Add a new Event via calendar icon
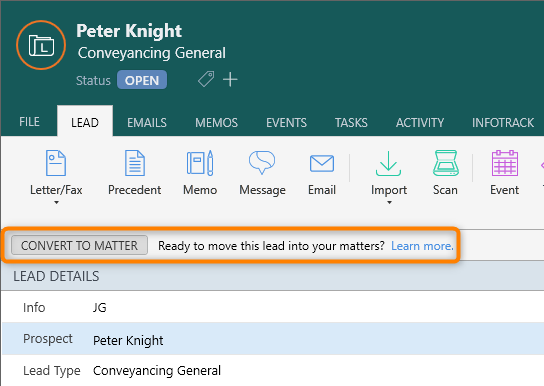Screen dimensions: 544x386 point(505,163)
